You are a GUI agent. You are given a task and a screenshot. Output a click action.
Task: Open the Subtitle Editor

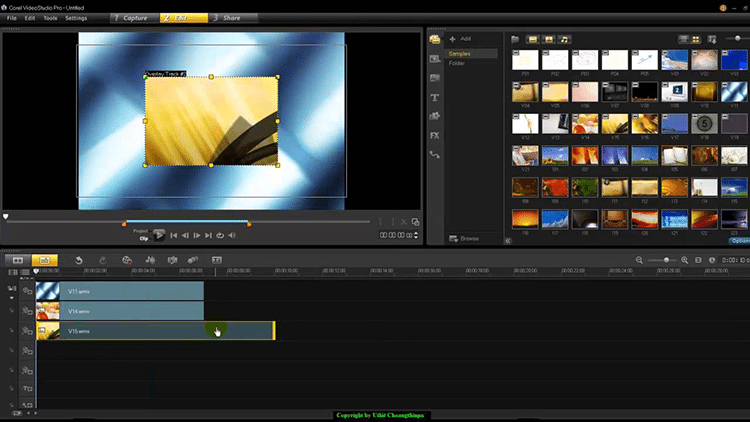coord(217,260)
